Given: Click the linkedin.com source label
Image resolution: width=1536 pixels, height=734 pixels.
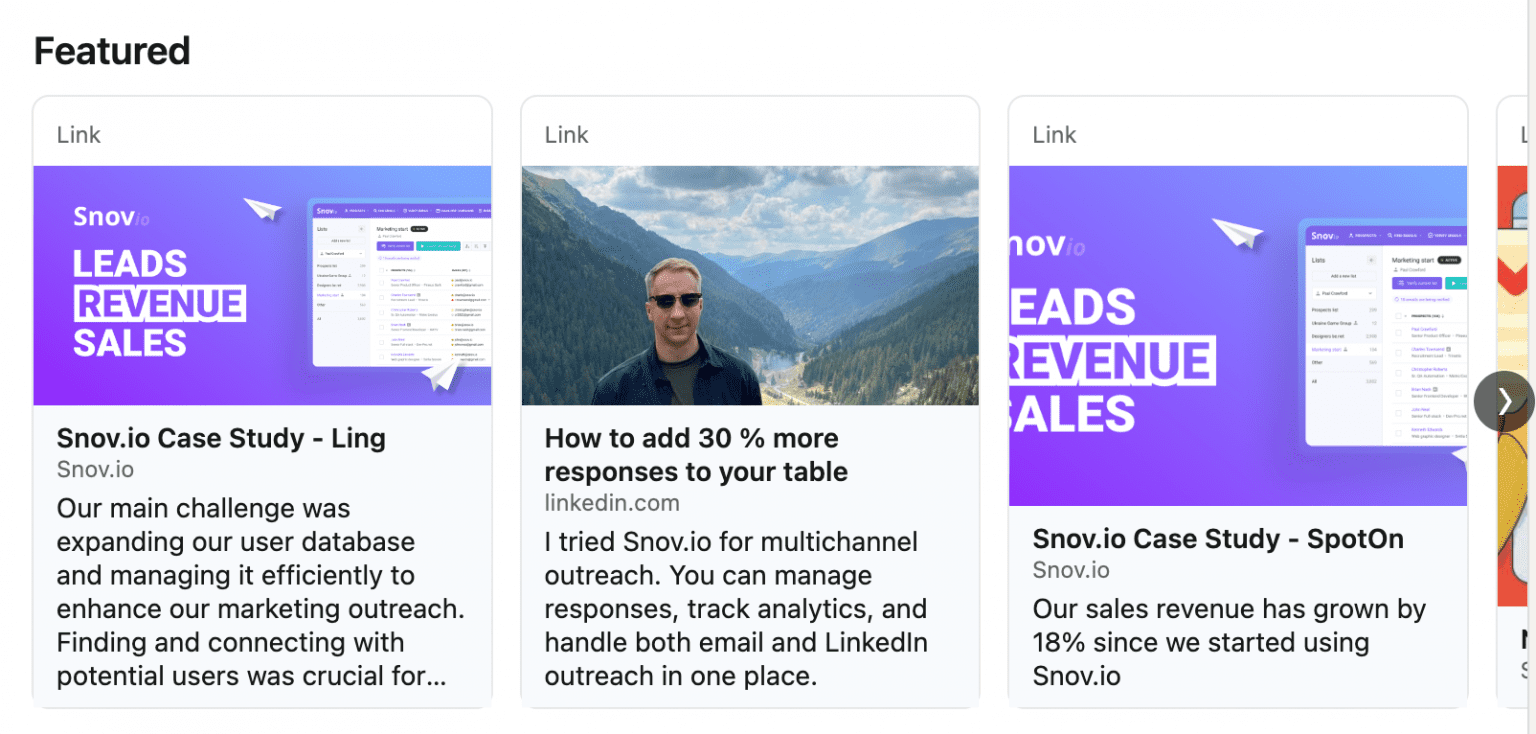Looking at the screenshot, I should [x=612, y=503].
